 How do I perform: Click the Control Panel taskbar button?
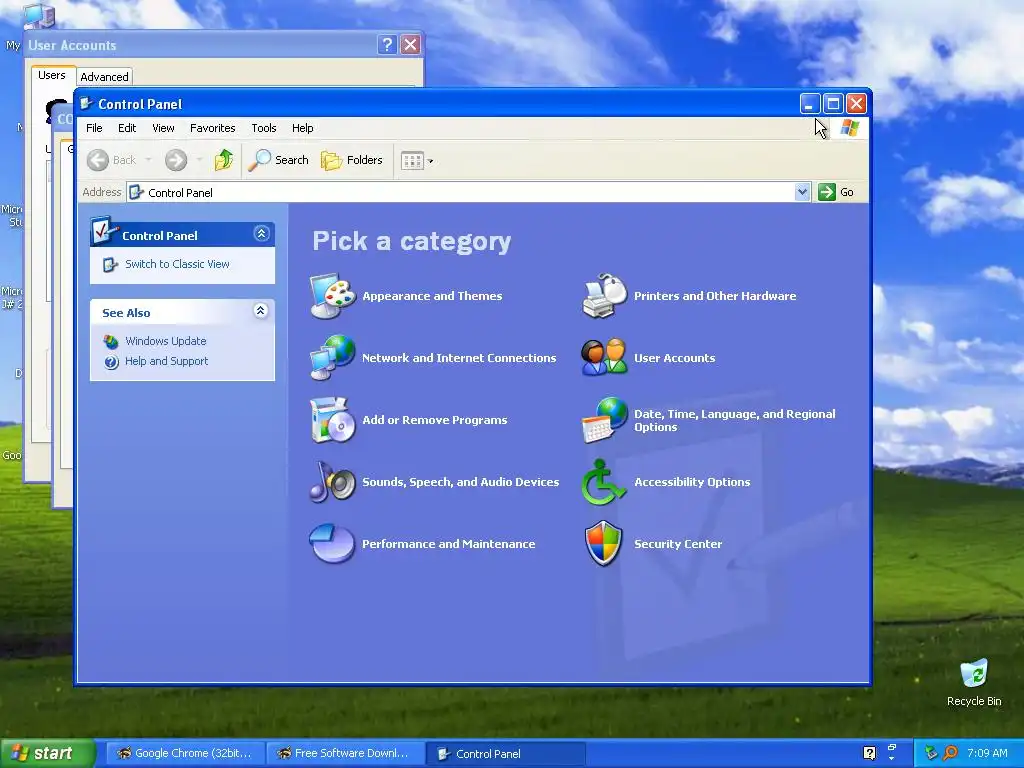pos(505,753)
